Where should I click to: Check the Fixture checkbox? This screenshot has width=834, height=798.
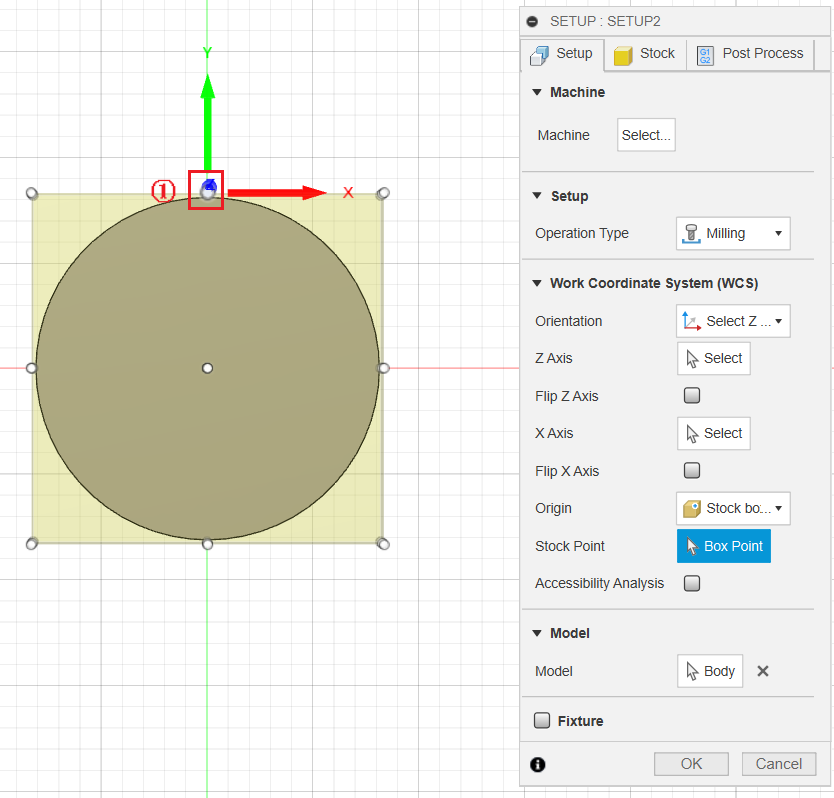[x=542, y=720]
